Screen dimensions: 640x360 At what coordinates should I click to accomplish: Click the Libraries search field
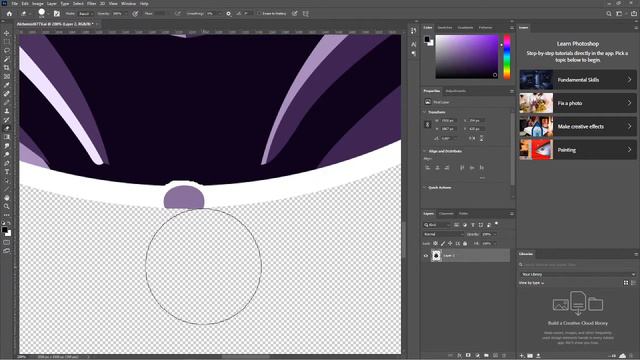(578, 264)
